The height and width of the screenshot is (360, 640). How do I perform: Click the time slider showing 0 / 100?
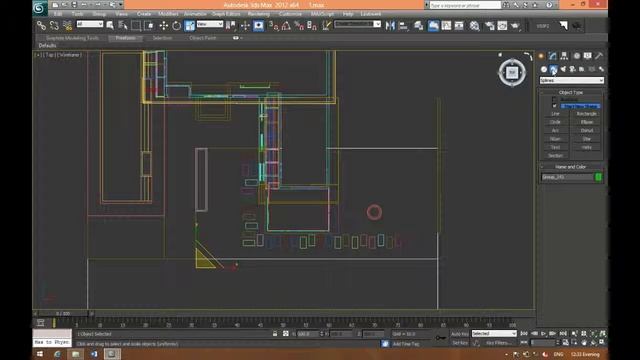(x=63, y=313)
